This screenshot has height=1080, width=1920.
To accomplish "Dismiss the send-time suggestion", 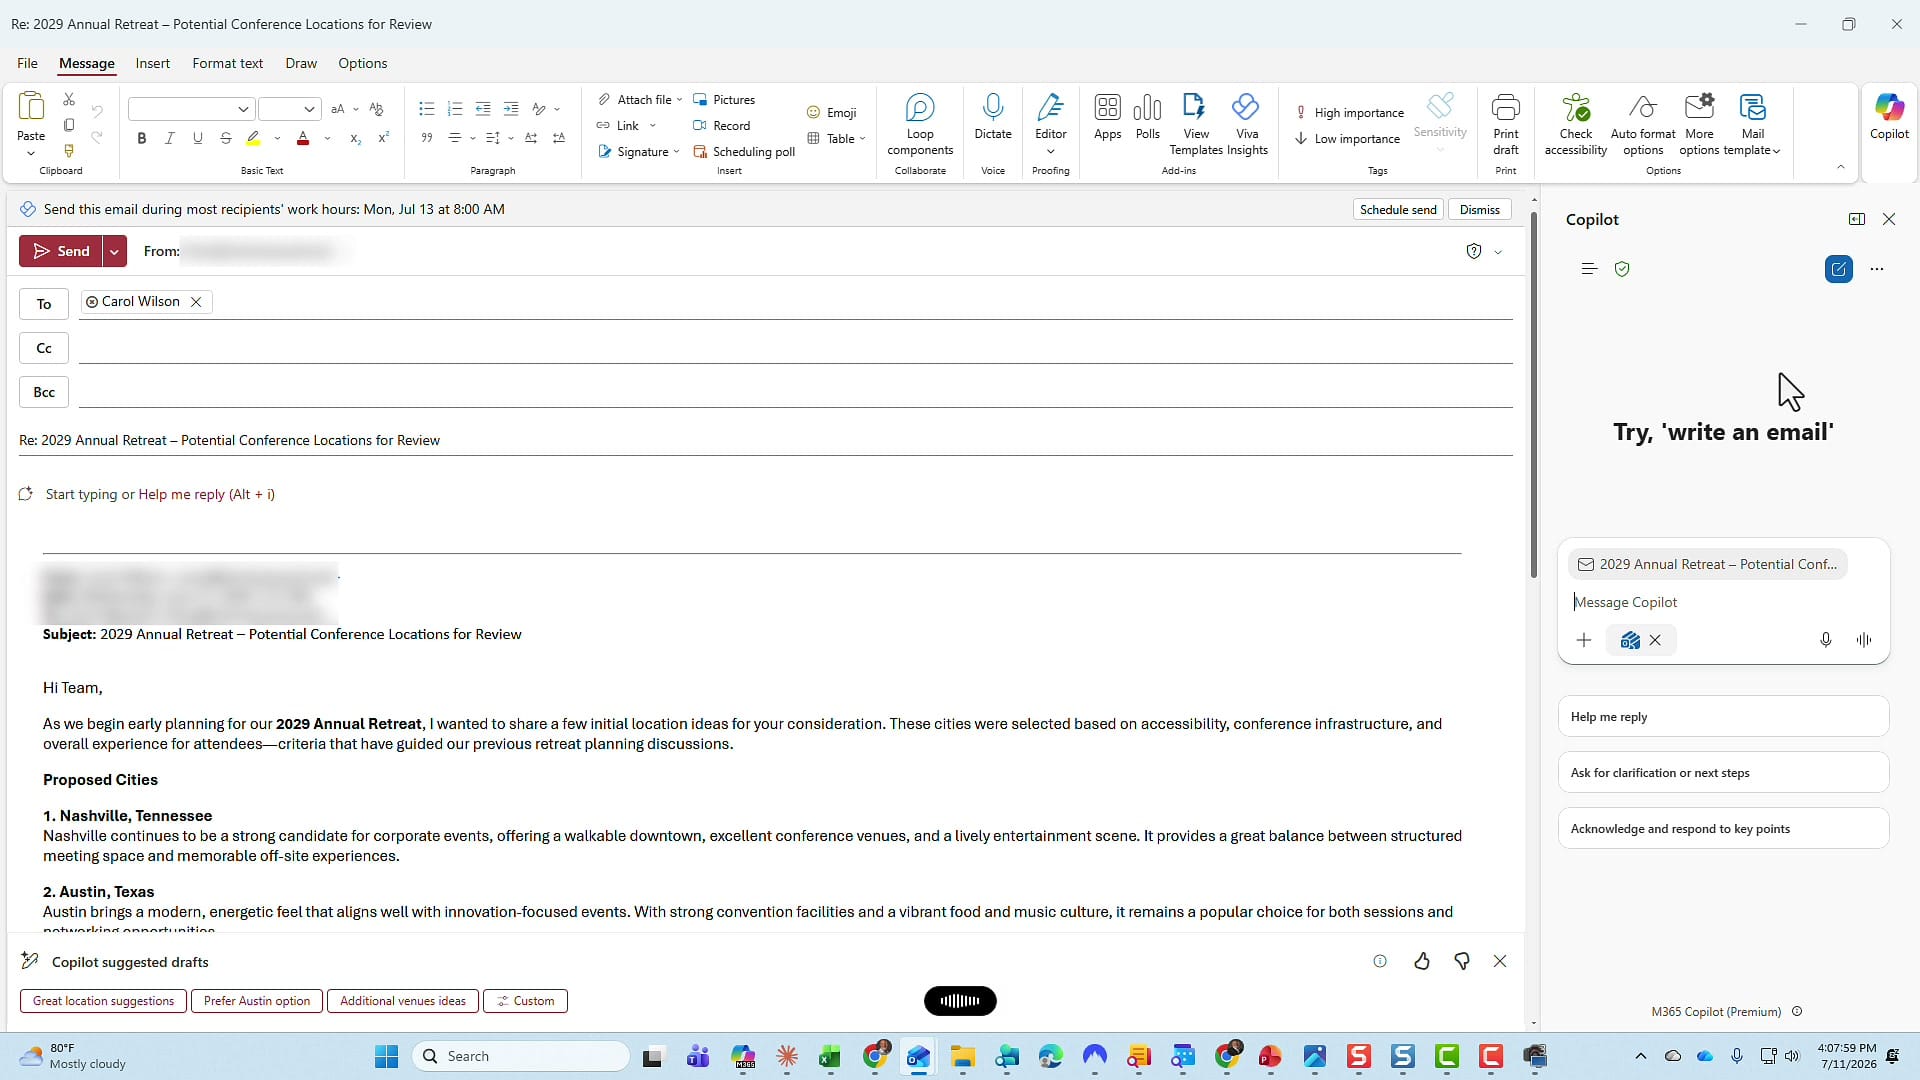I will (1479, 209).
